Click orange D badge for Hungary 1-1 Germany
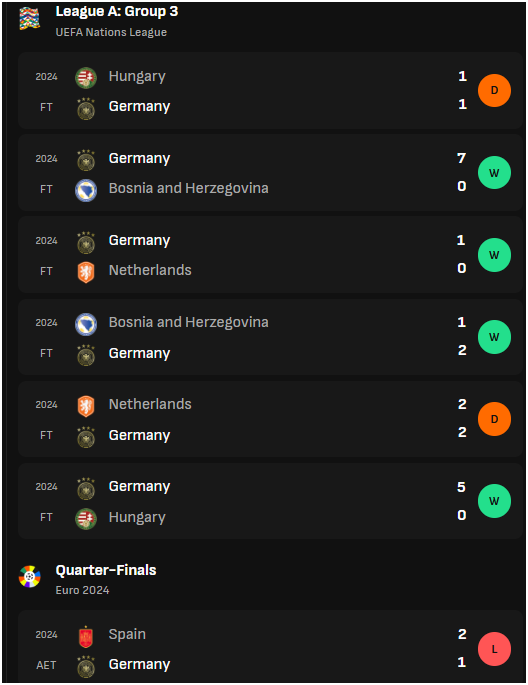 pyautogui.click(x=494, y=90)
